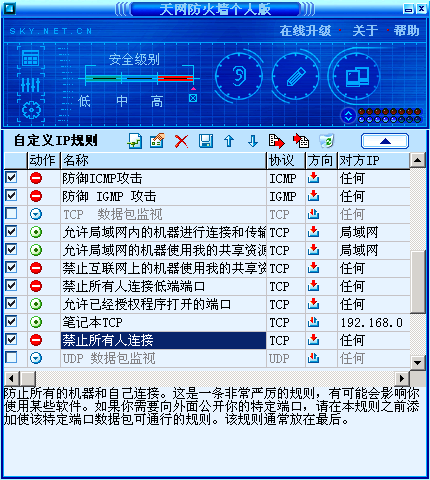
Task: Save rules with the floppy disk icon
Action: pos(206,141)
